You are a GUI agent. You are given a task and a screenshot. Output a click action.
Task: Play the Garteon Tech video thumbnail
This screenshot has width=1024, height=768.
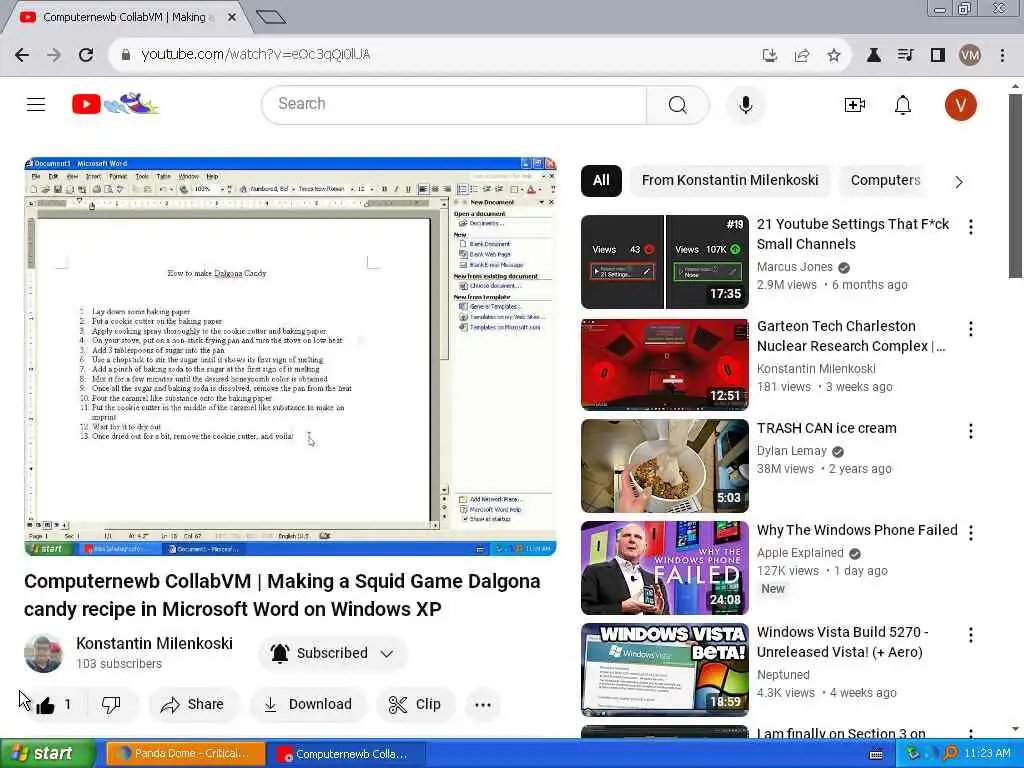tap(665, 364)
